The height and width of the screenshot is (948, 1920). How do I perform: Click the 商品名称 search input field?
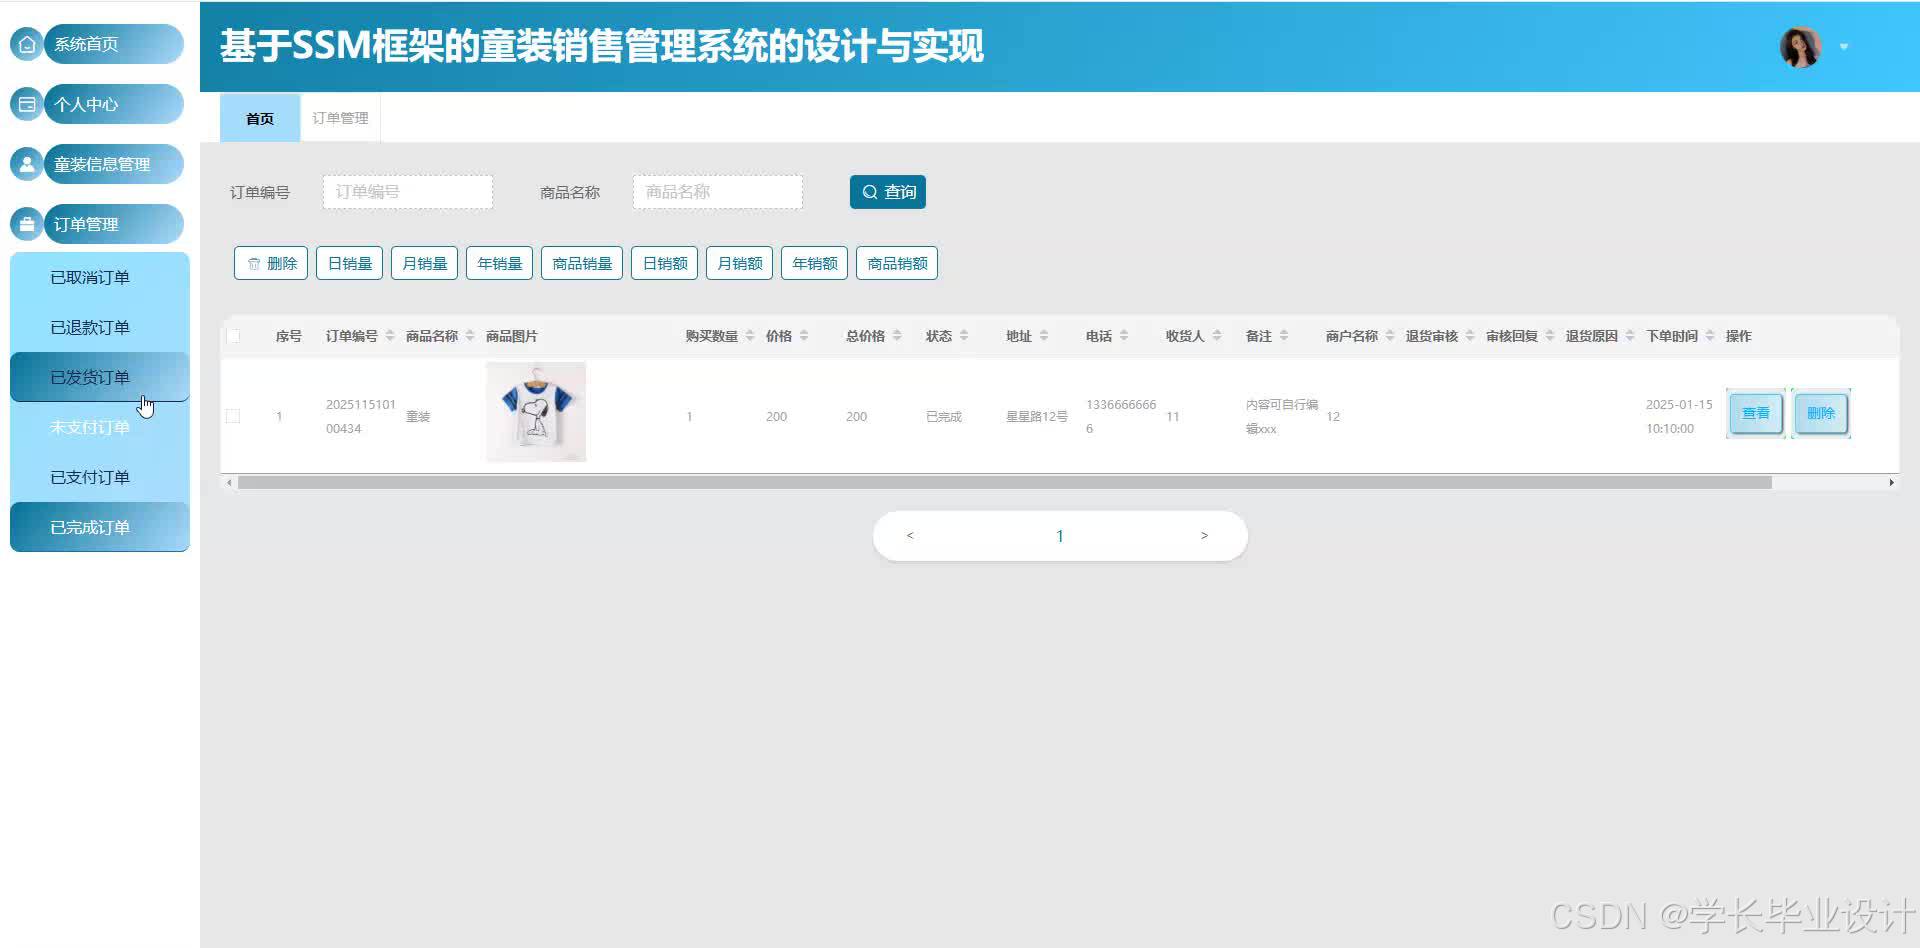[718, 192]
